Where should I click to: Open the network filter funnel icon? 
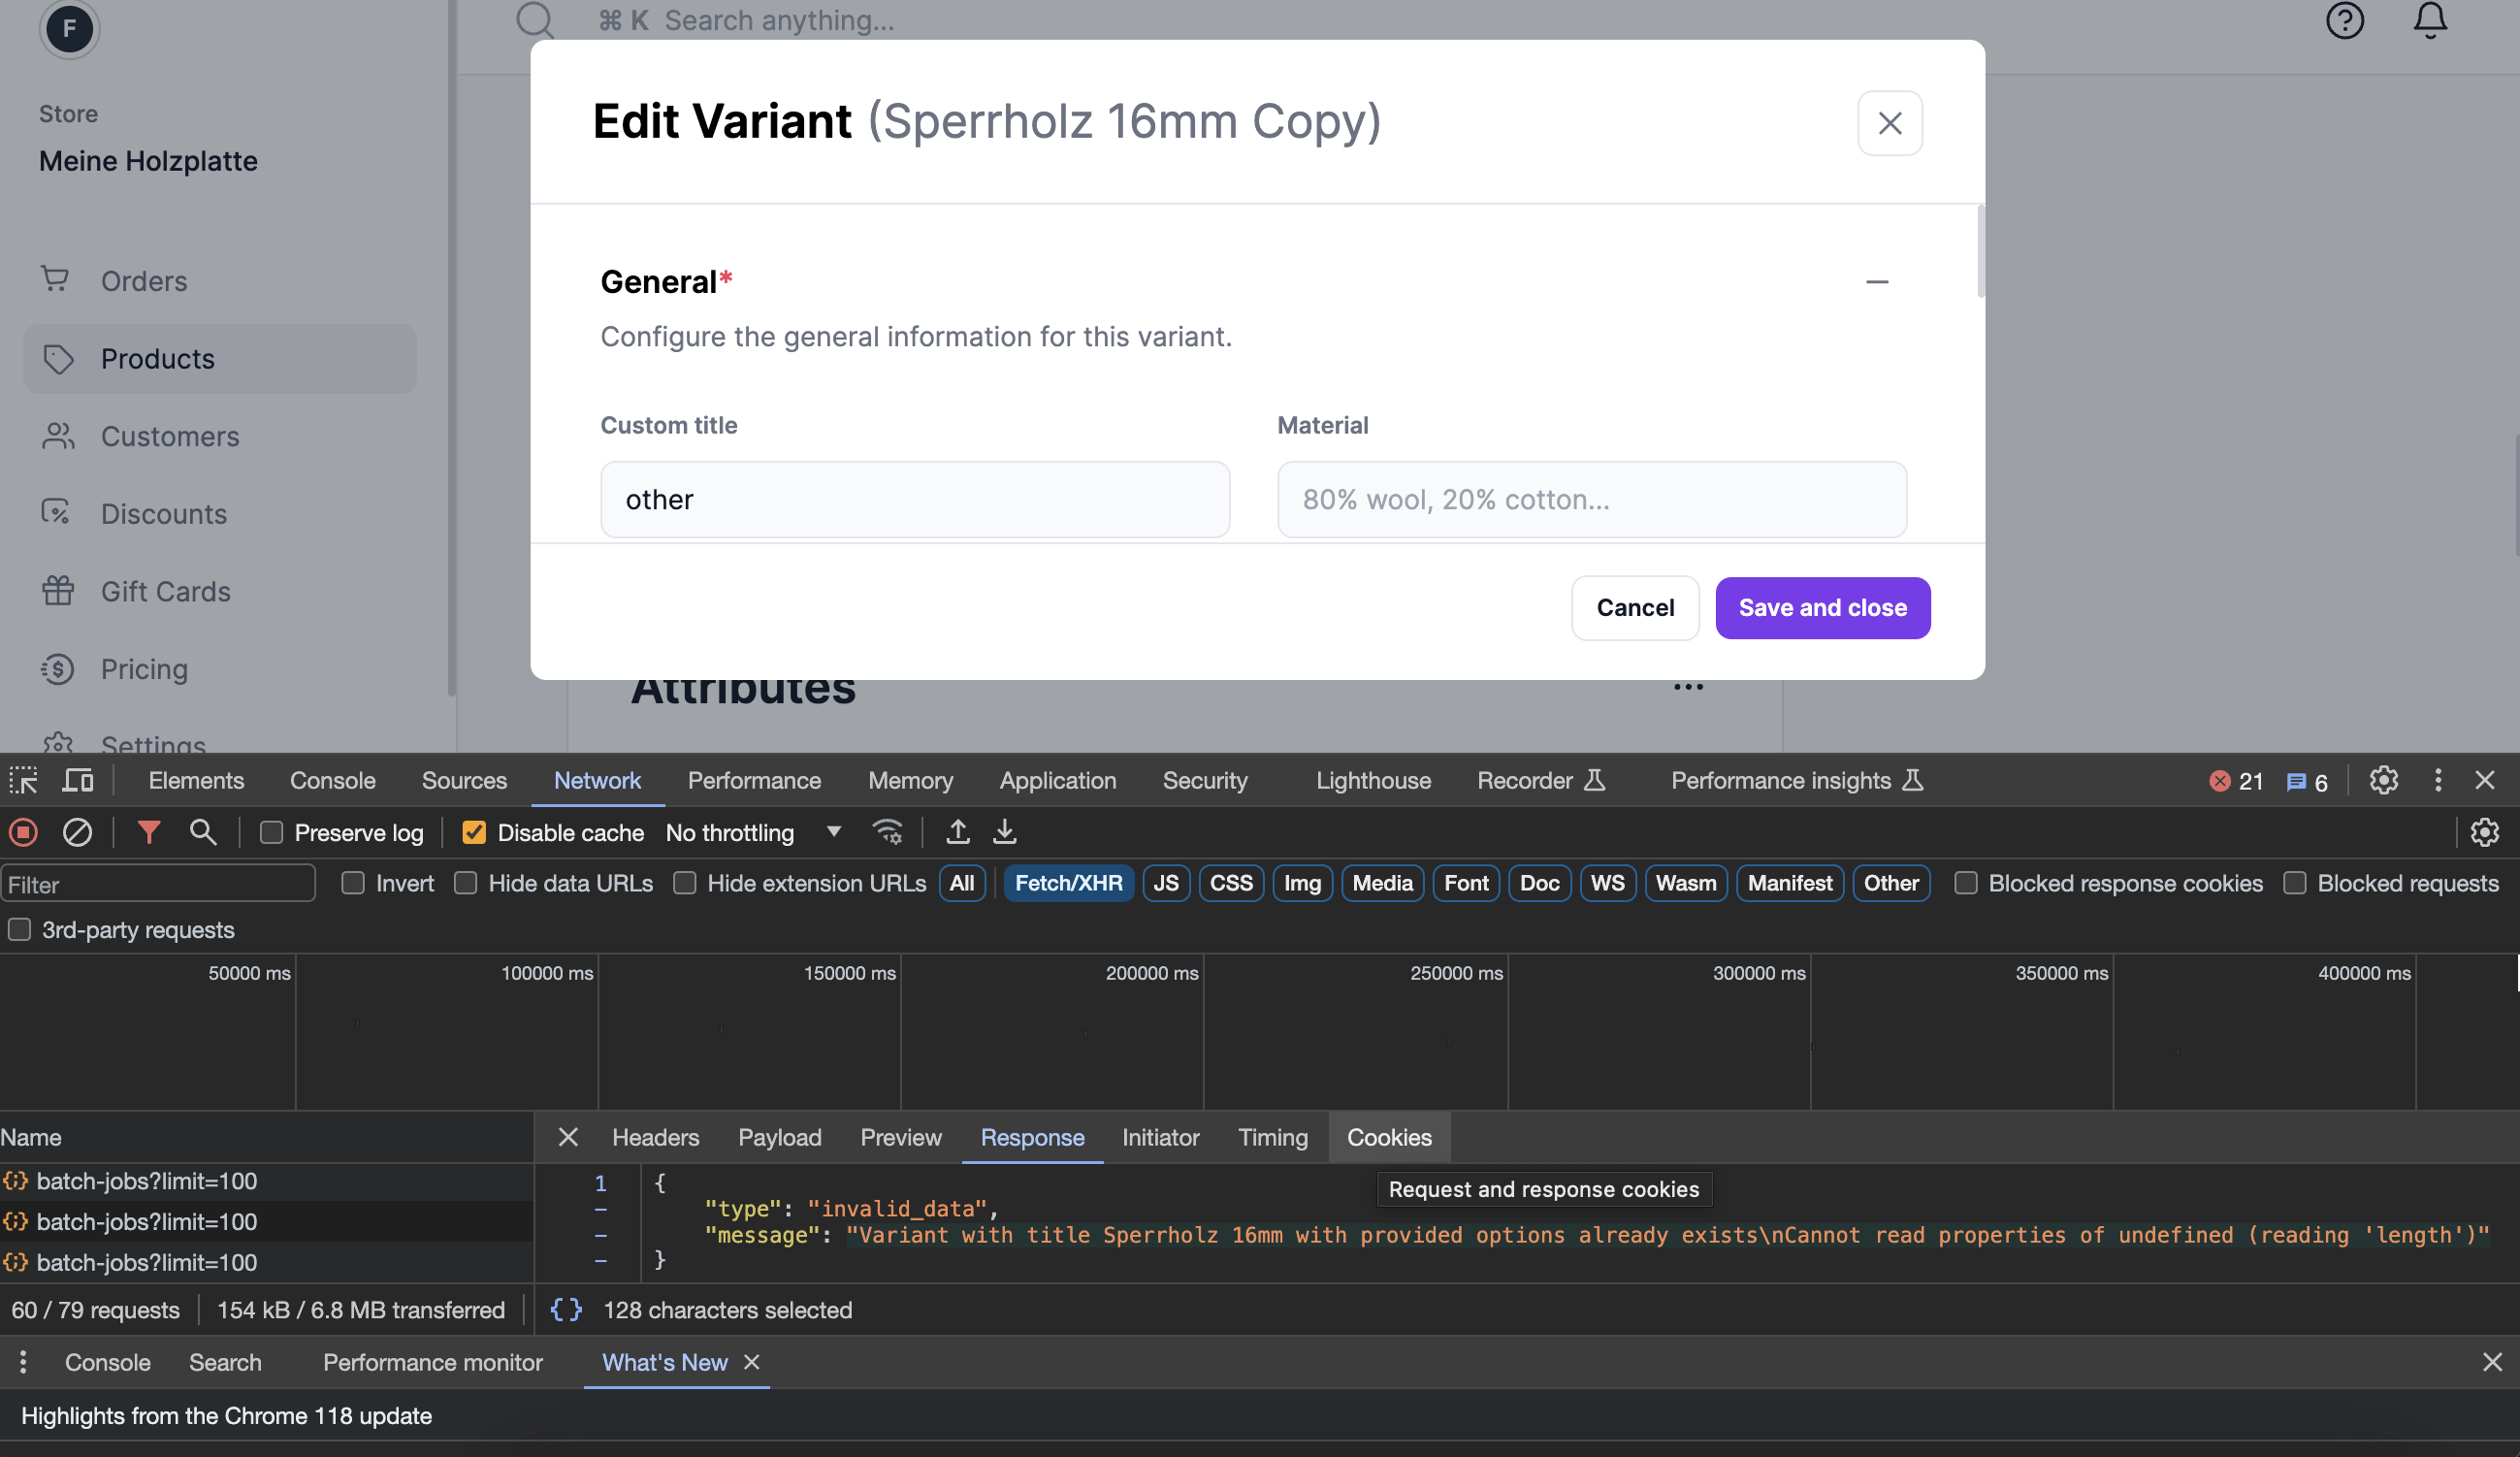148,832
